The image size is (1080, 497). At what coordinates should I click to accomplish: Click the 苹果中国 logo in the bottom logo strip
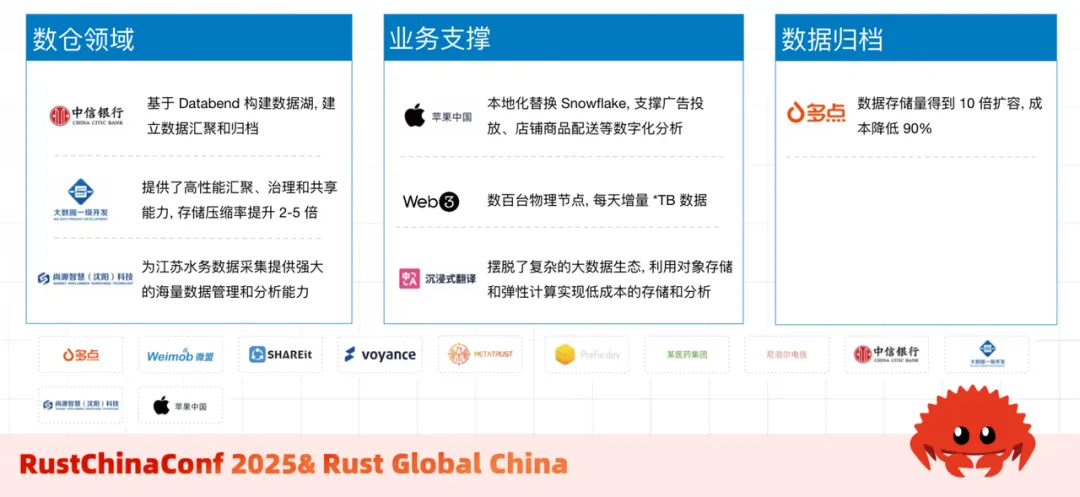(180, 405)
